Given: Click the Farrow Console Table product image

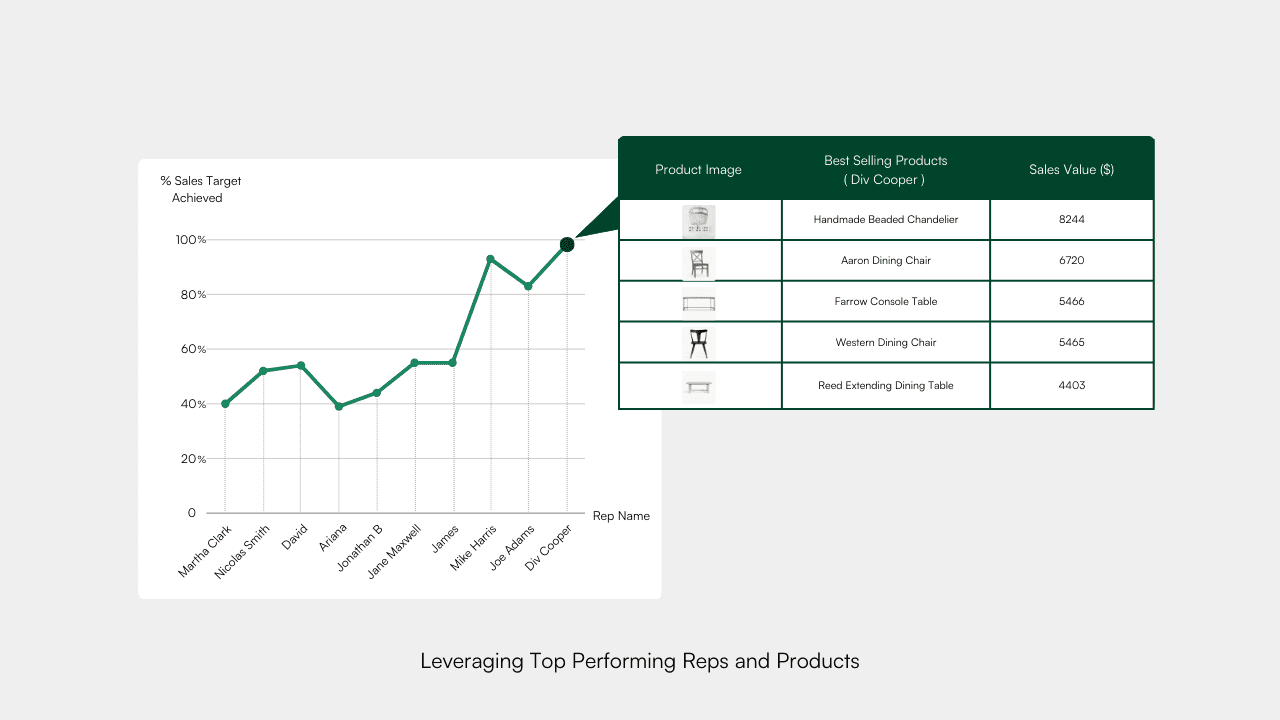Looking at the screenshot, I should point(698,301).
